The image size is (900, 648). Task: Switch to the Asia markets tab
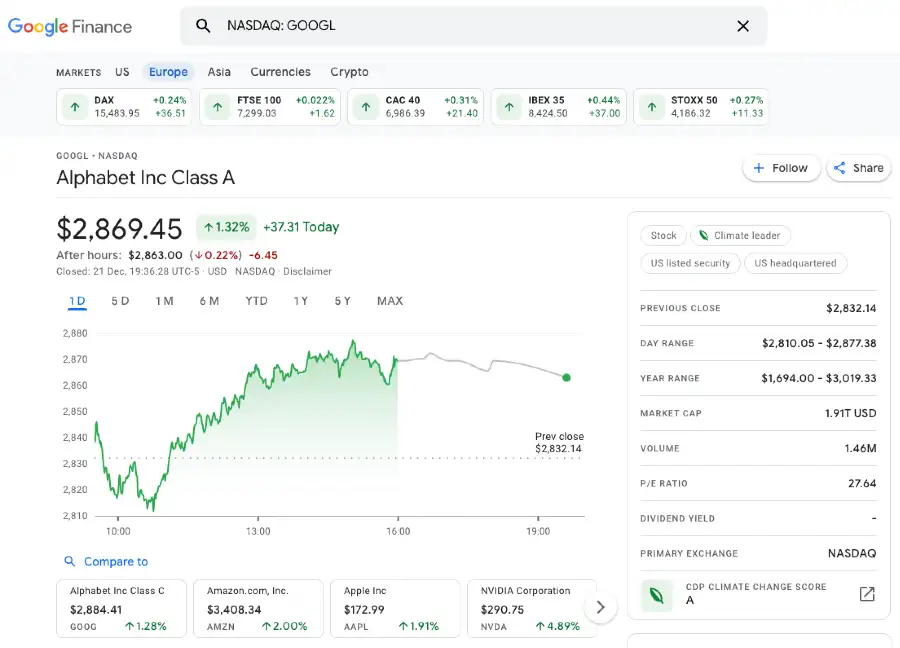[x=219, y=72]
